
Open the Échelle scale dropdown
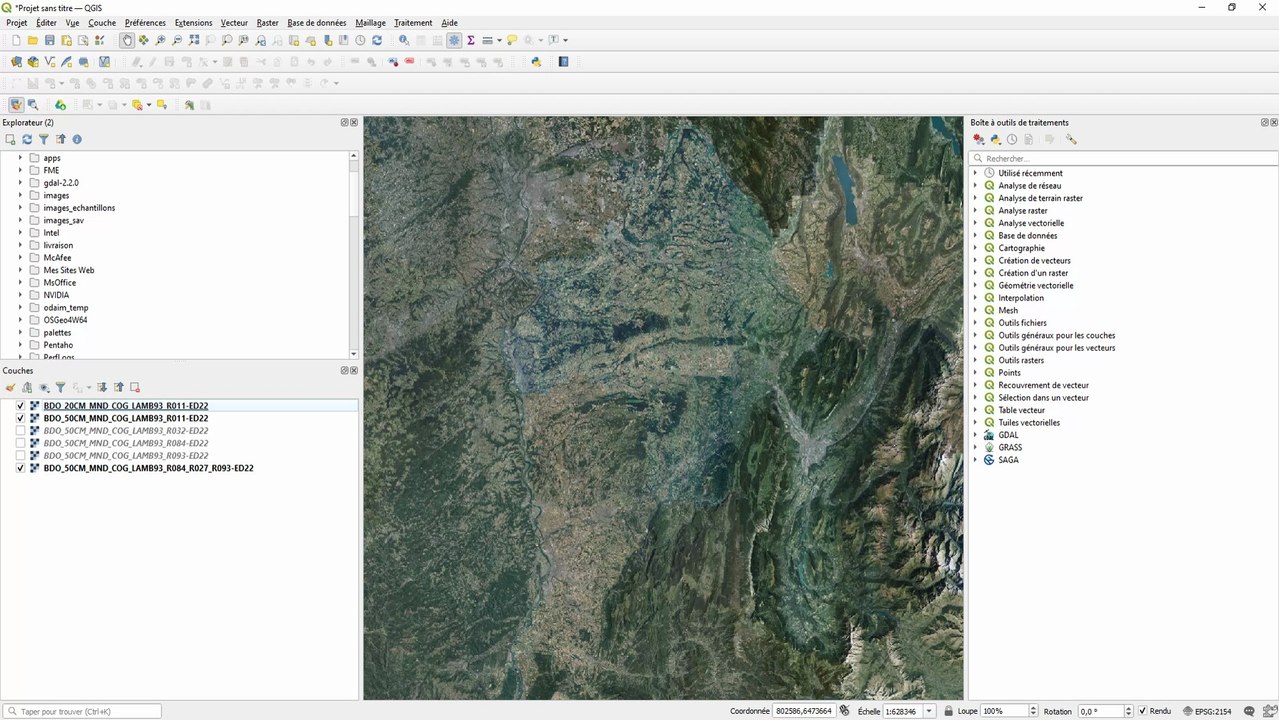click(x=930, y=711)
